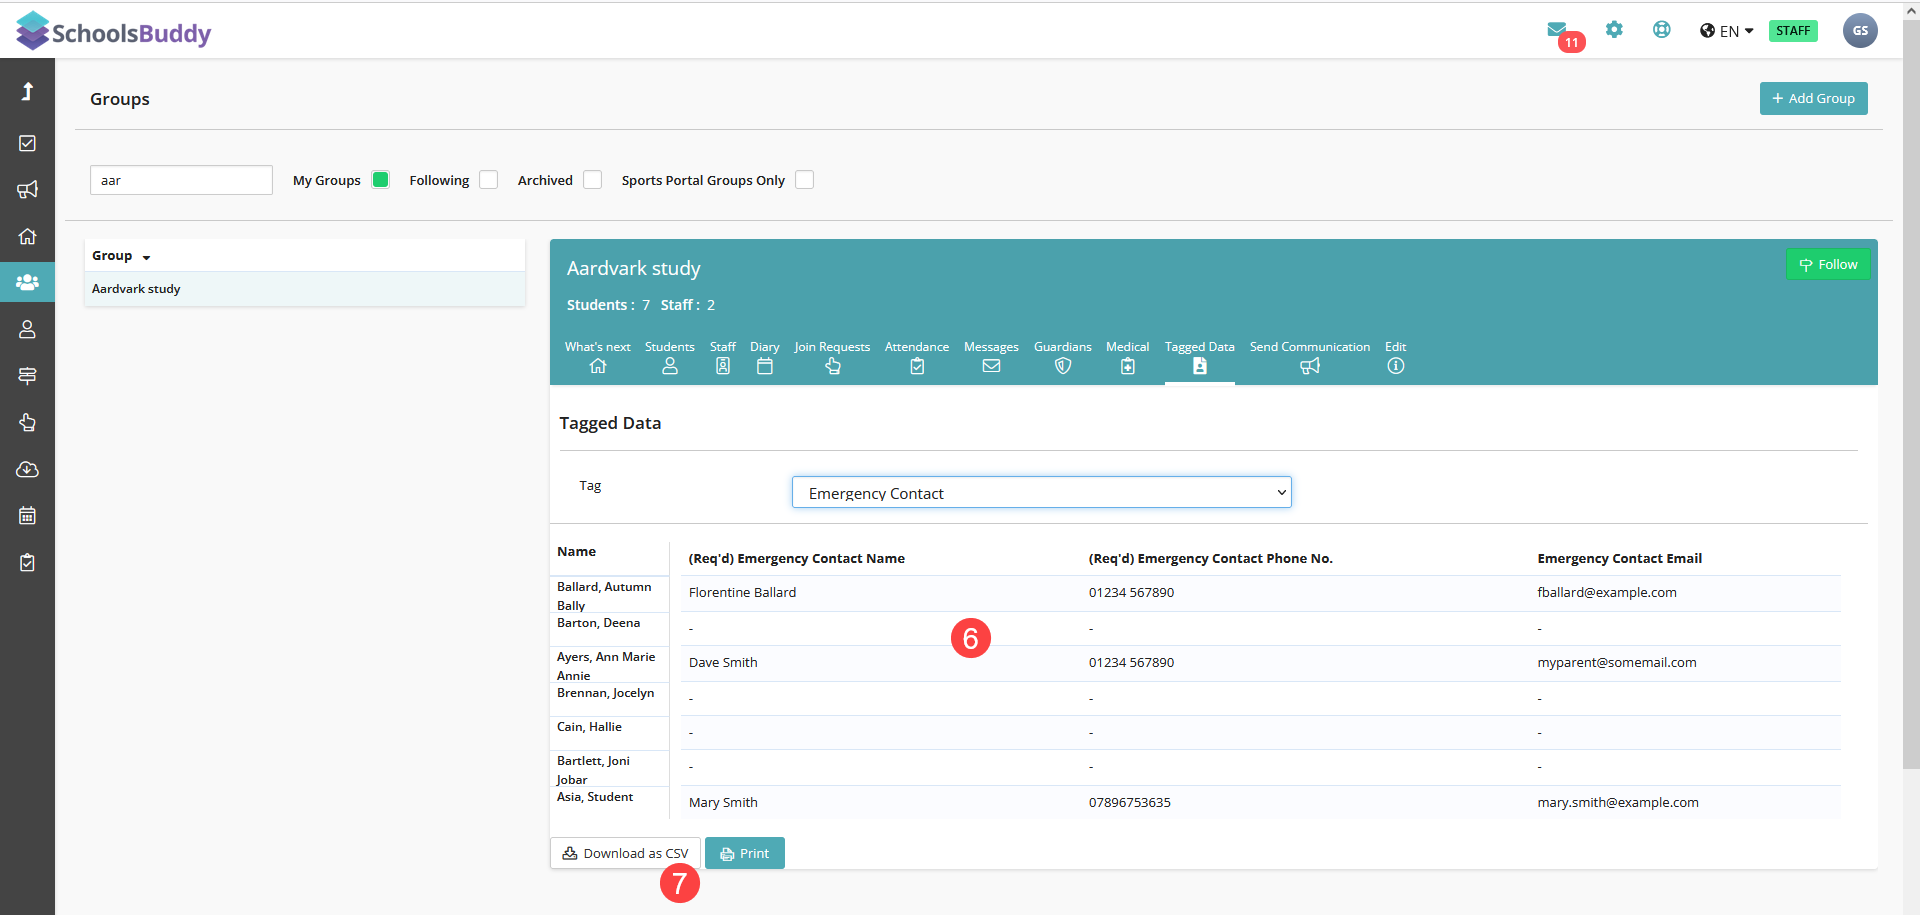This screenshot has width=1920, height=915.
Task: Tick the Archived checkbox
Action: click(592, 180)
